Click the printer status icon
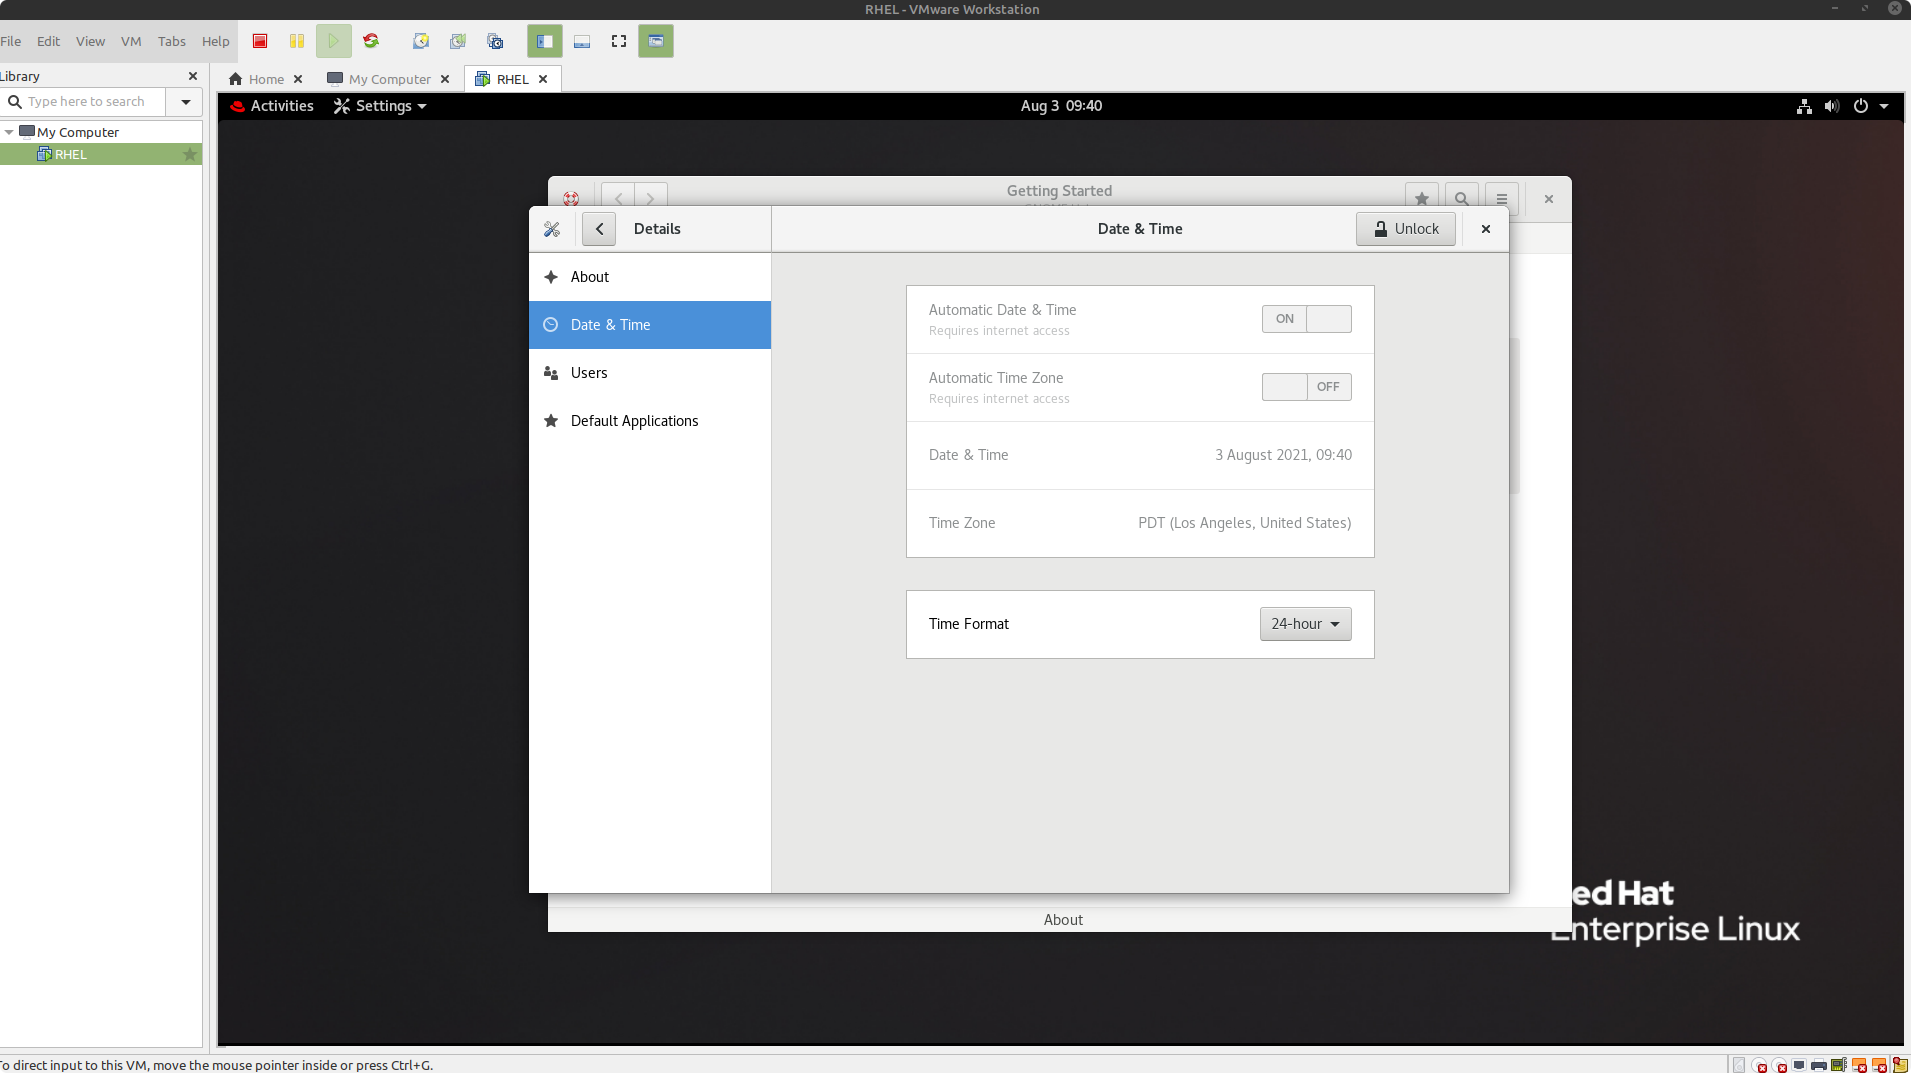The height and width of the screenshot is (1073, 1911). coord(1819,1065)
